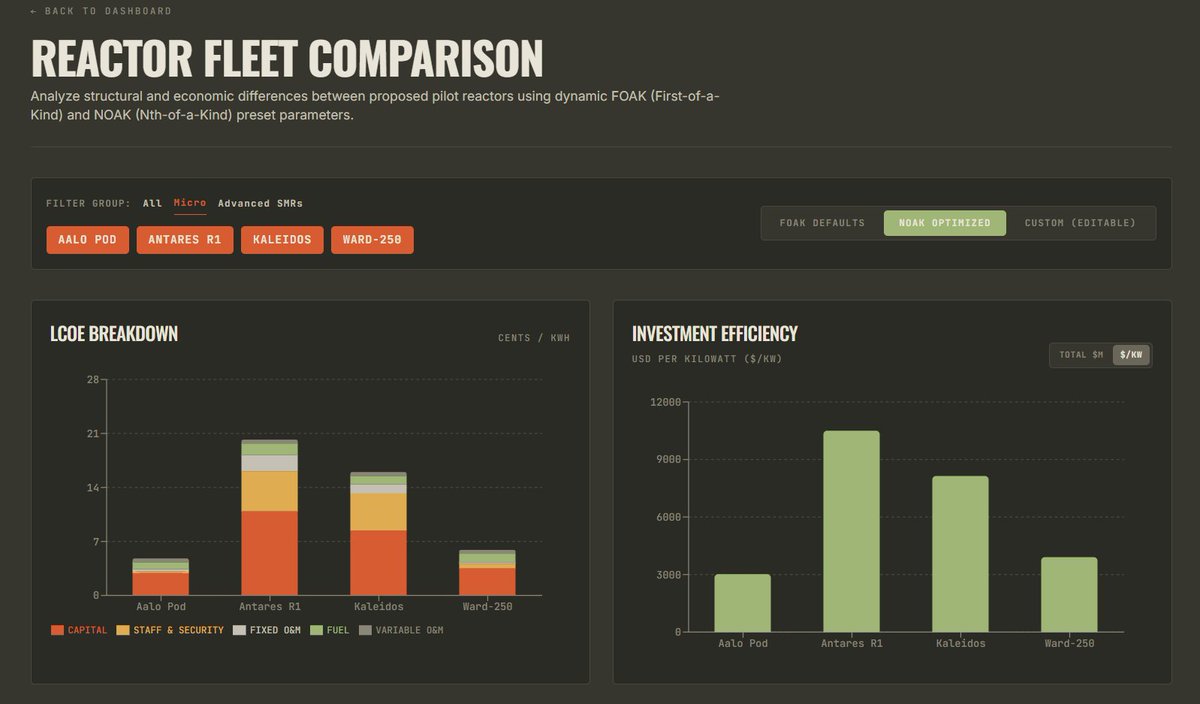The image size is (1200, 704).
Task: Click the Capital legend color swatch
Action: pyautogui.click(x=57, y=631)
